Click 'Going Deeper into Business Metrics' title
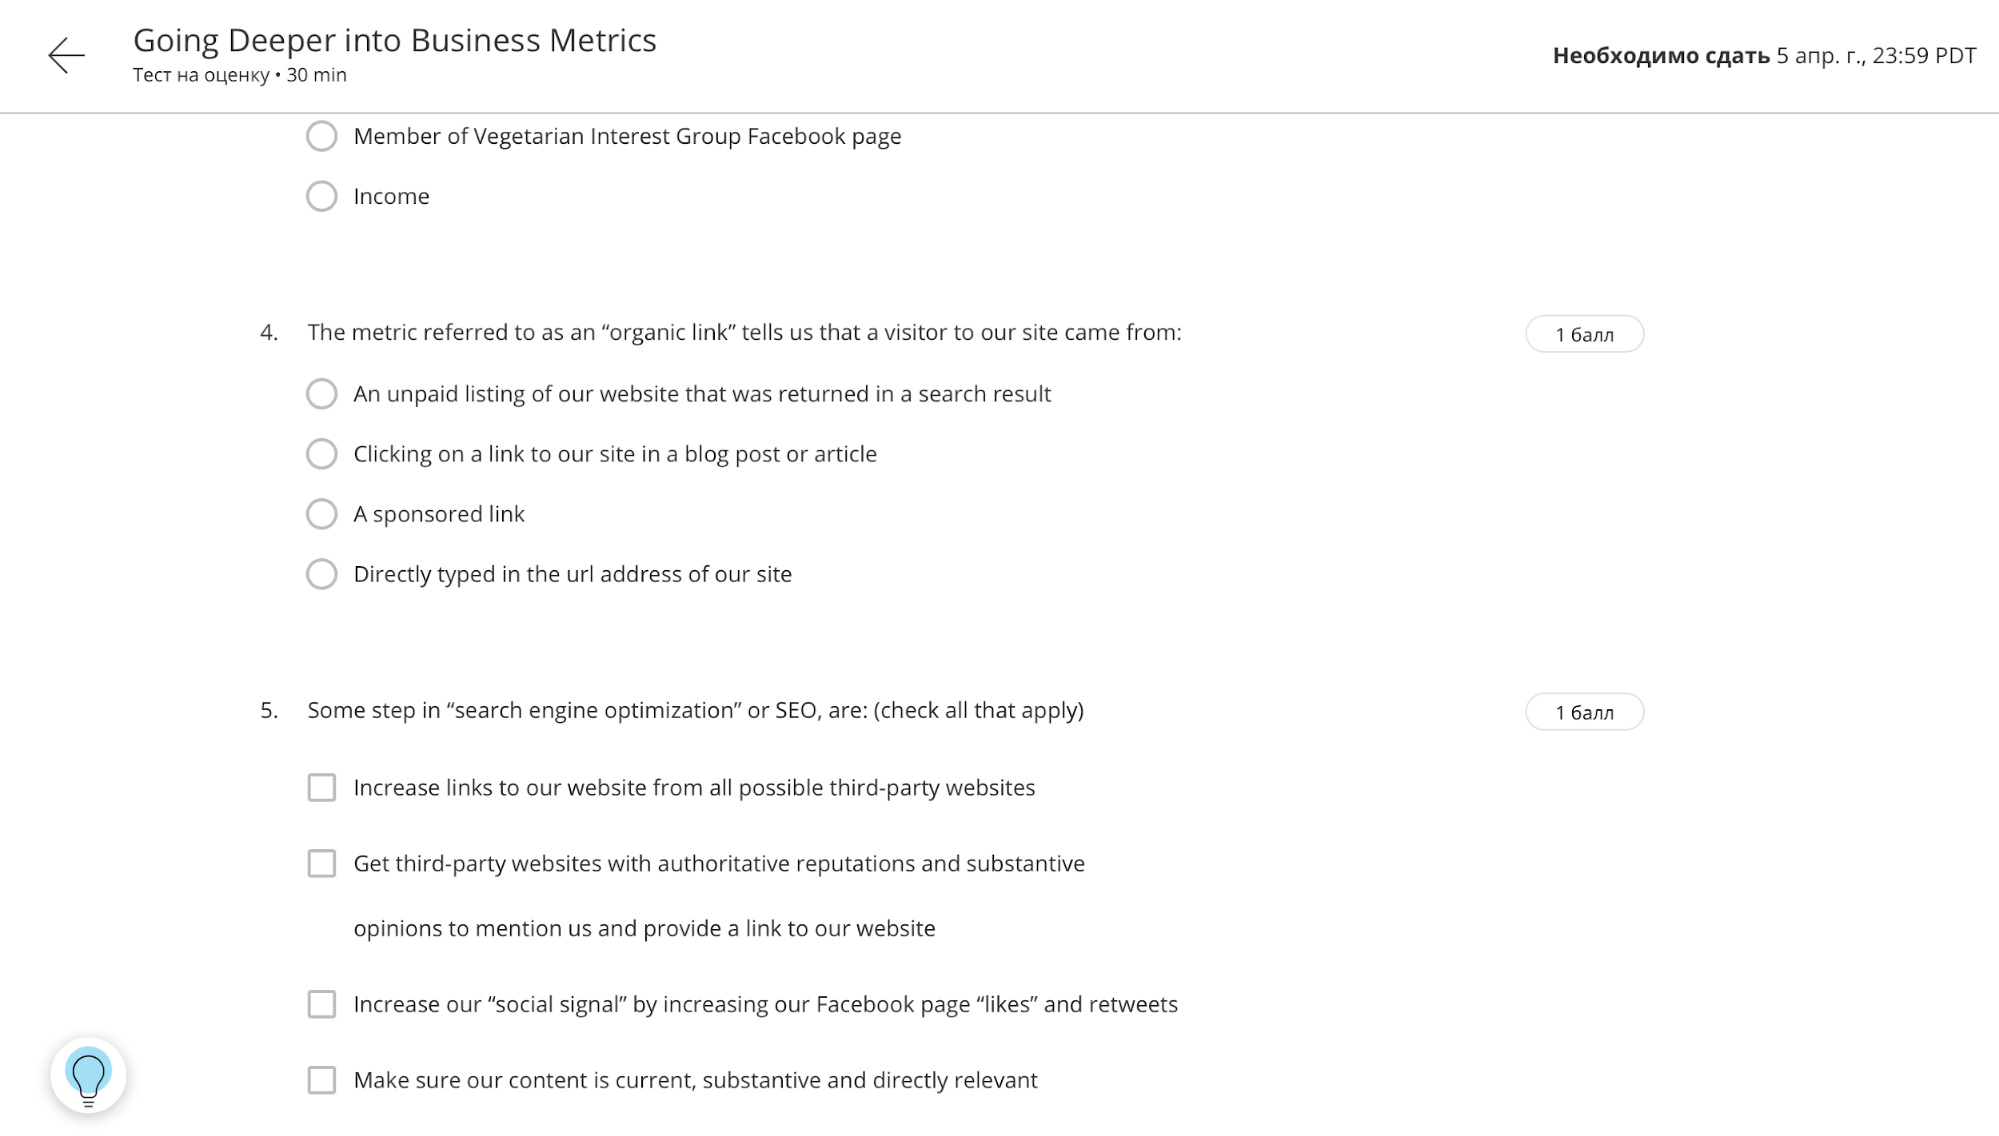 394,40
